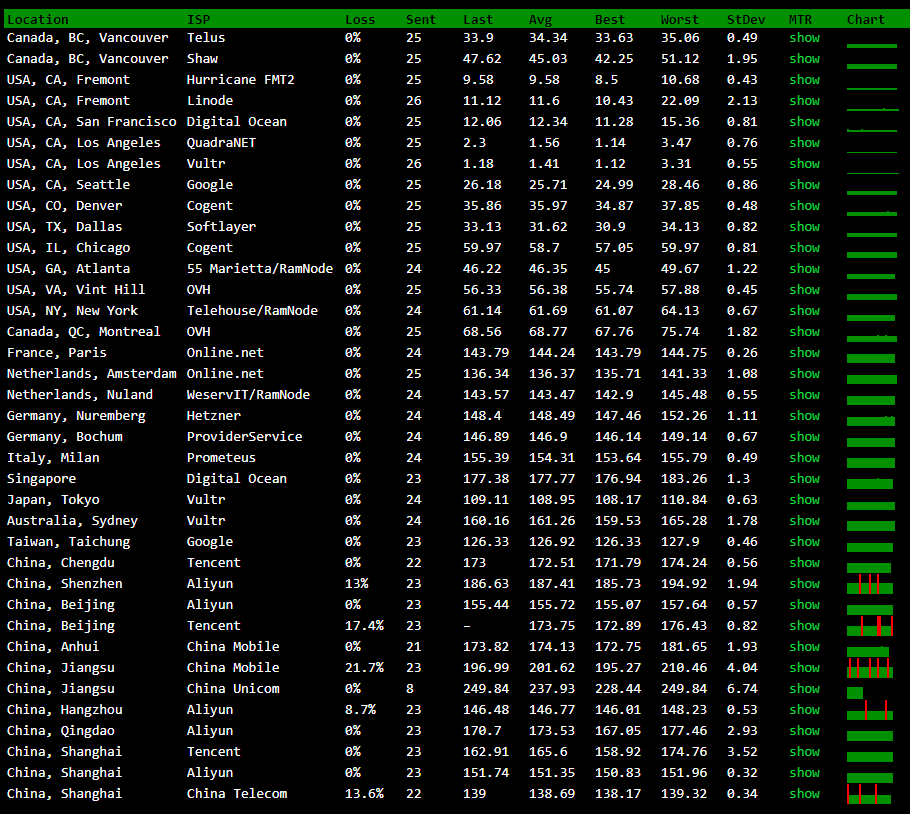The image size is (910, 814).
Task: Show MTR for Dallas Softlayer
Action: point(804,227)
